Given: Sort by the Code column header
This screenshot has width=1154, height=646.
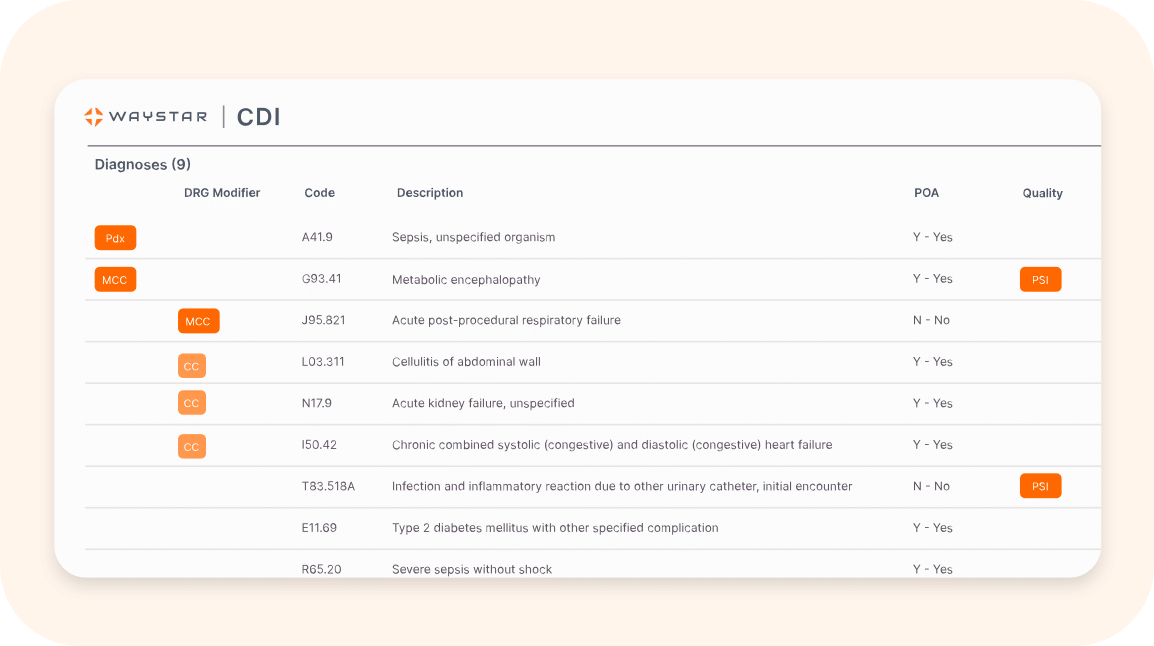Looking at the screenshot, I should 319,193.
